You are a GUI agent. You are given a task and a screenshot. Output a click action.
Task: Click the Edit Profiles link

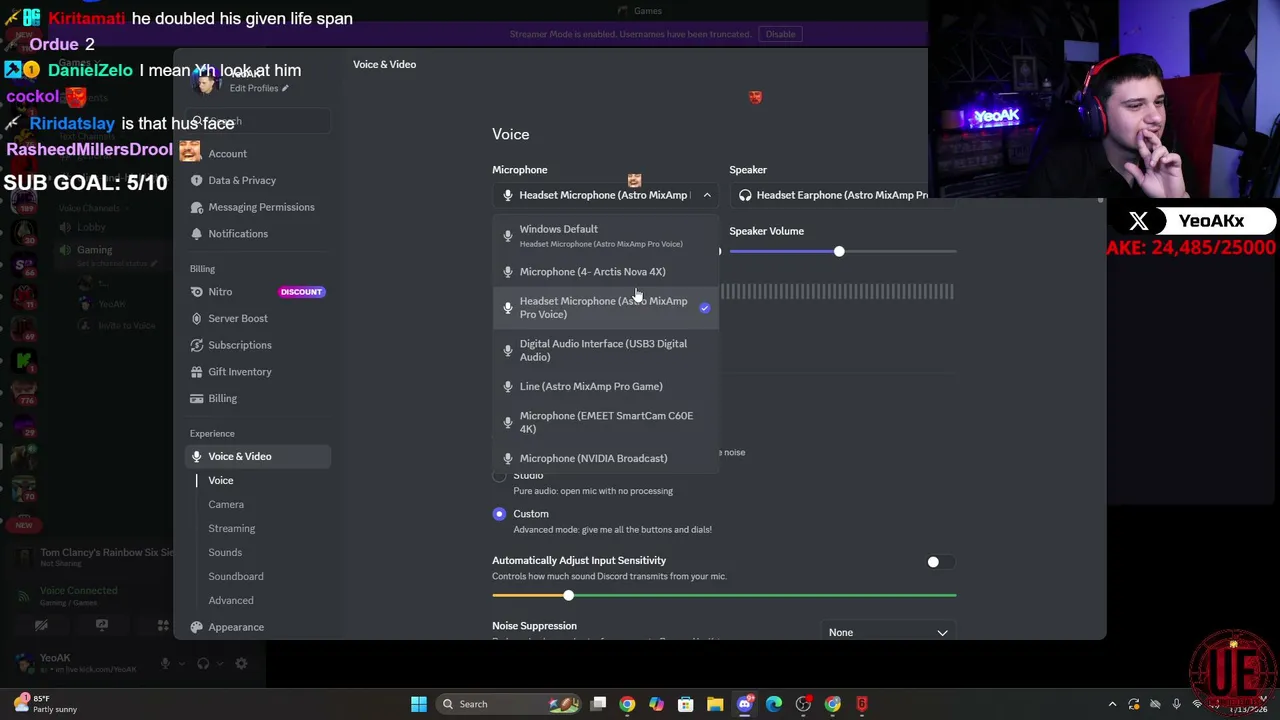coord(258,88)
